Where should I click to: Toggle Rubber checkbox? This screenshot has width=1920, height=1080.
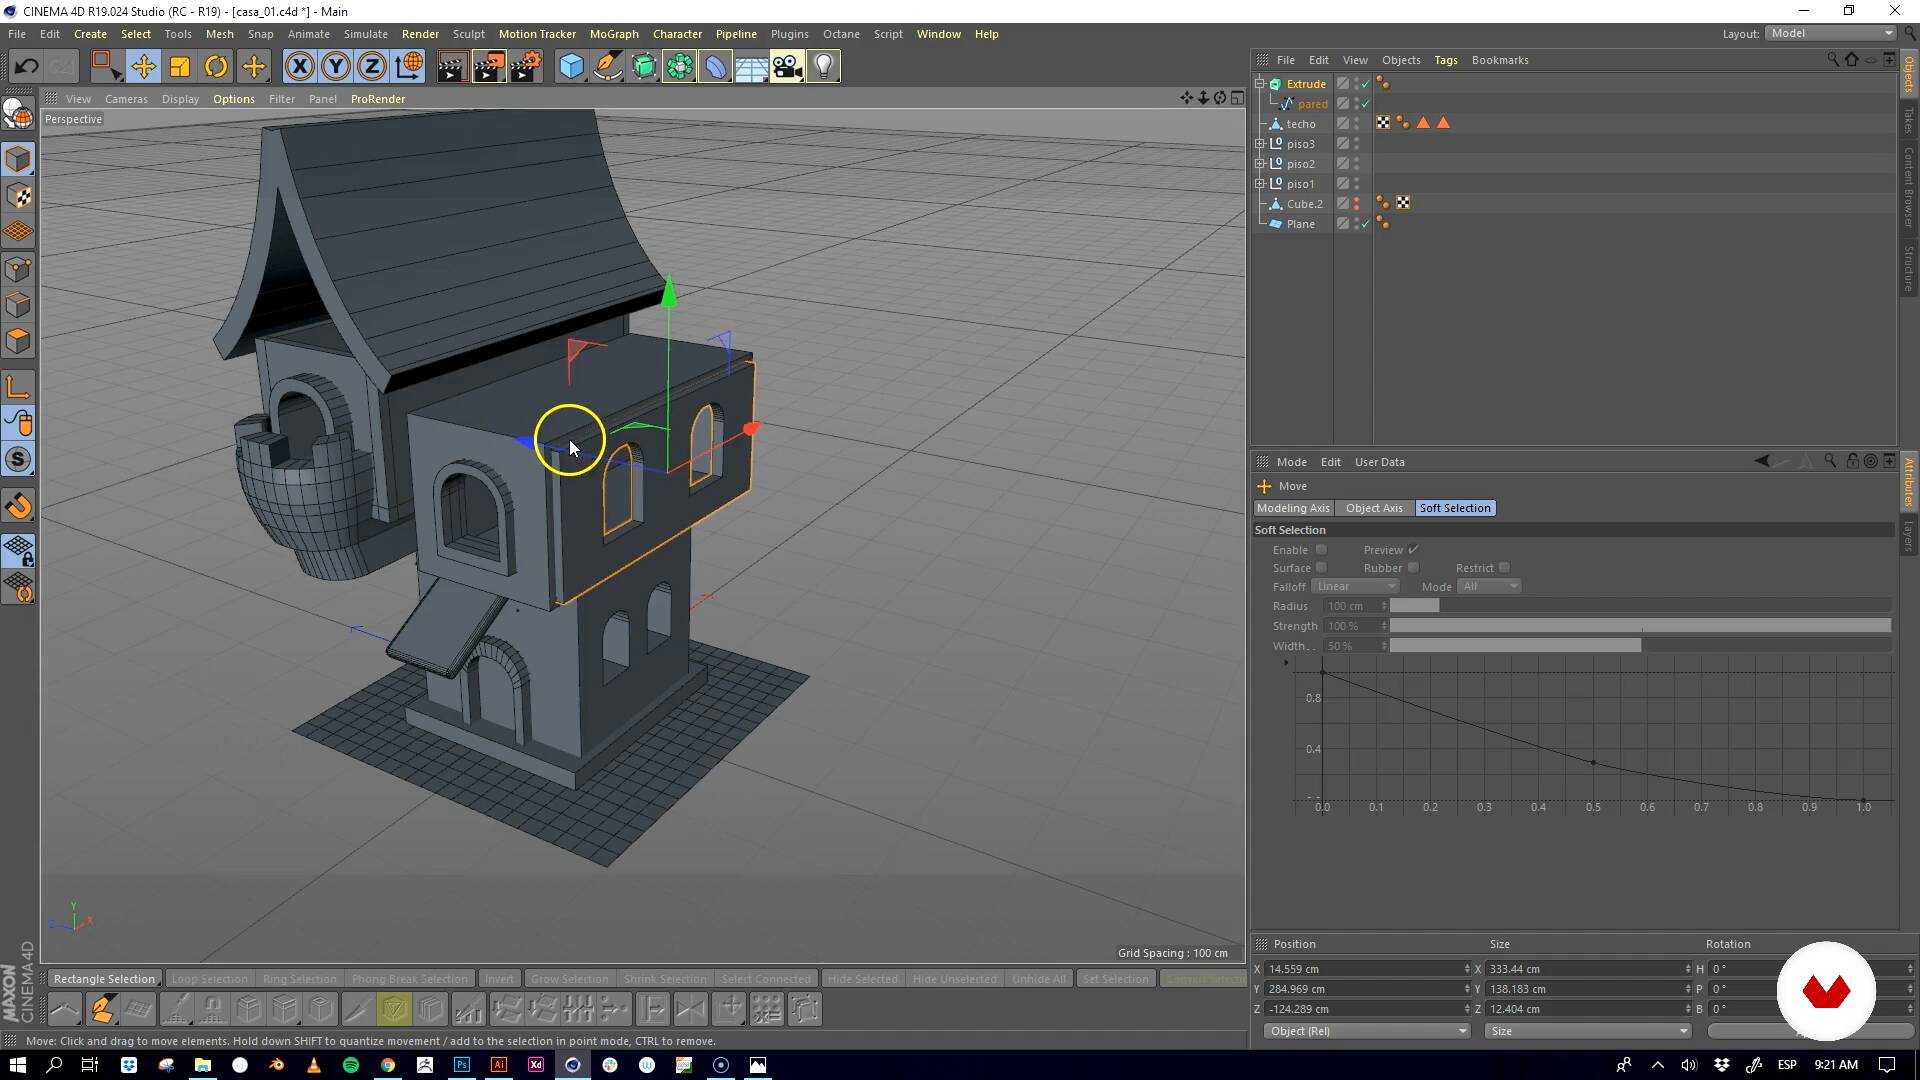click(1413, 568)
